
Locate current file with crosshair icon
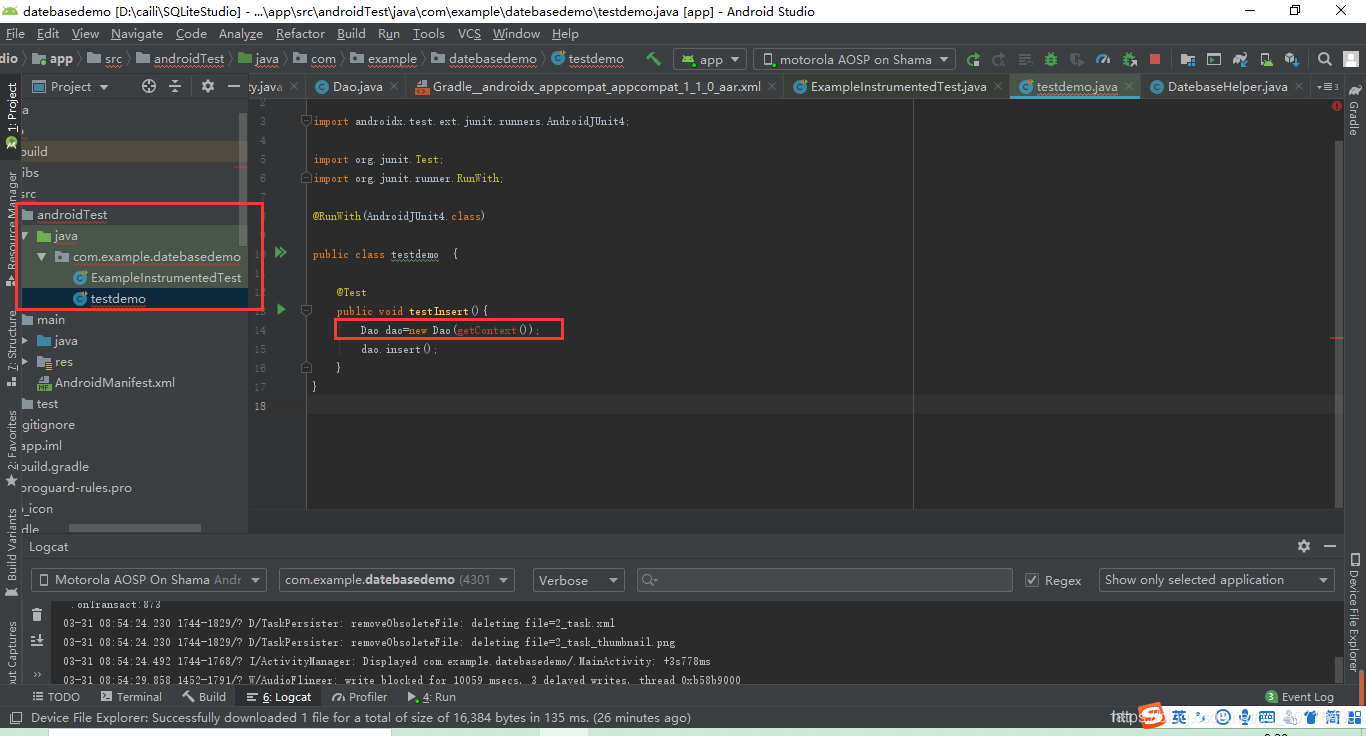tap(149, 86)
